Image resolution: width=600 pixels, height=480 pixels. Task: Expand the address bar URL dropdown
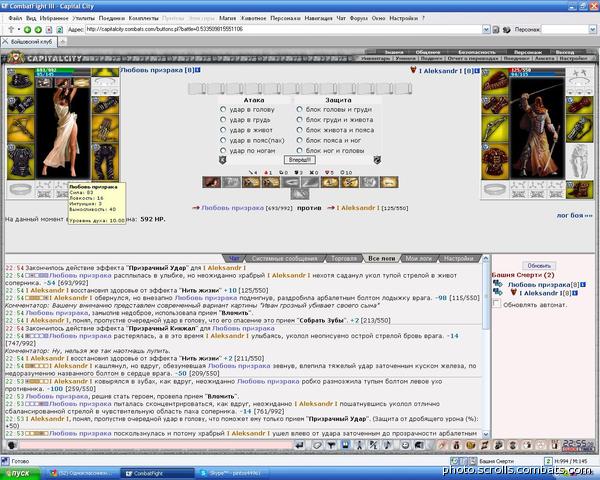coord(486,29)
